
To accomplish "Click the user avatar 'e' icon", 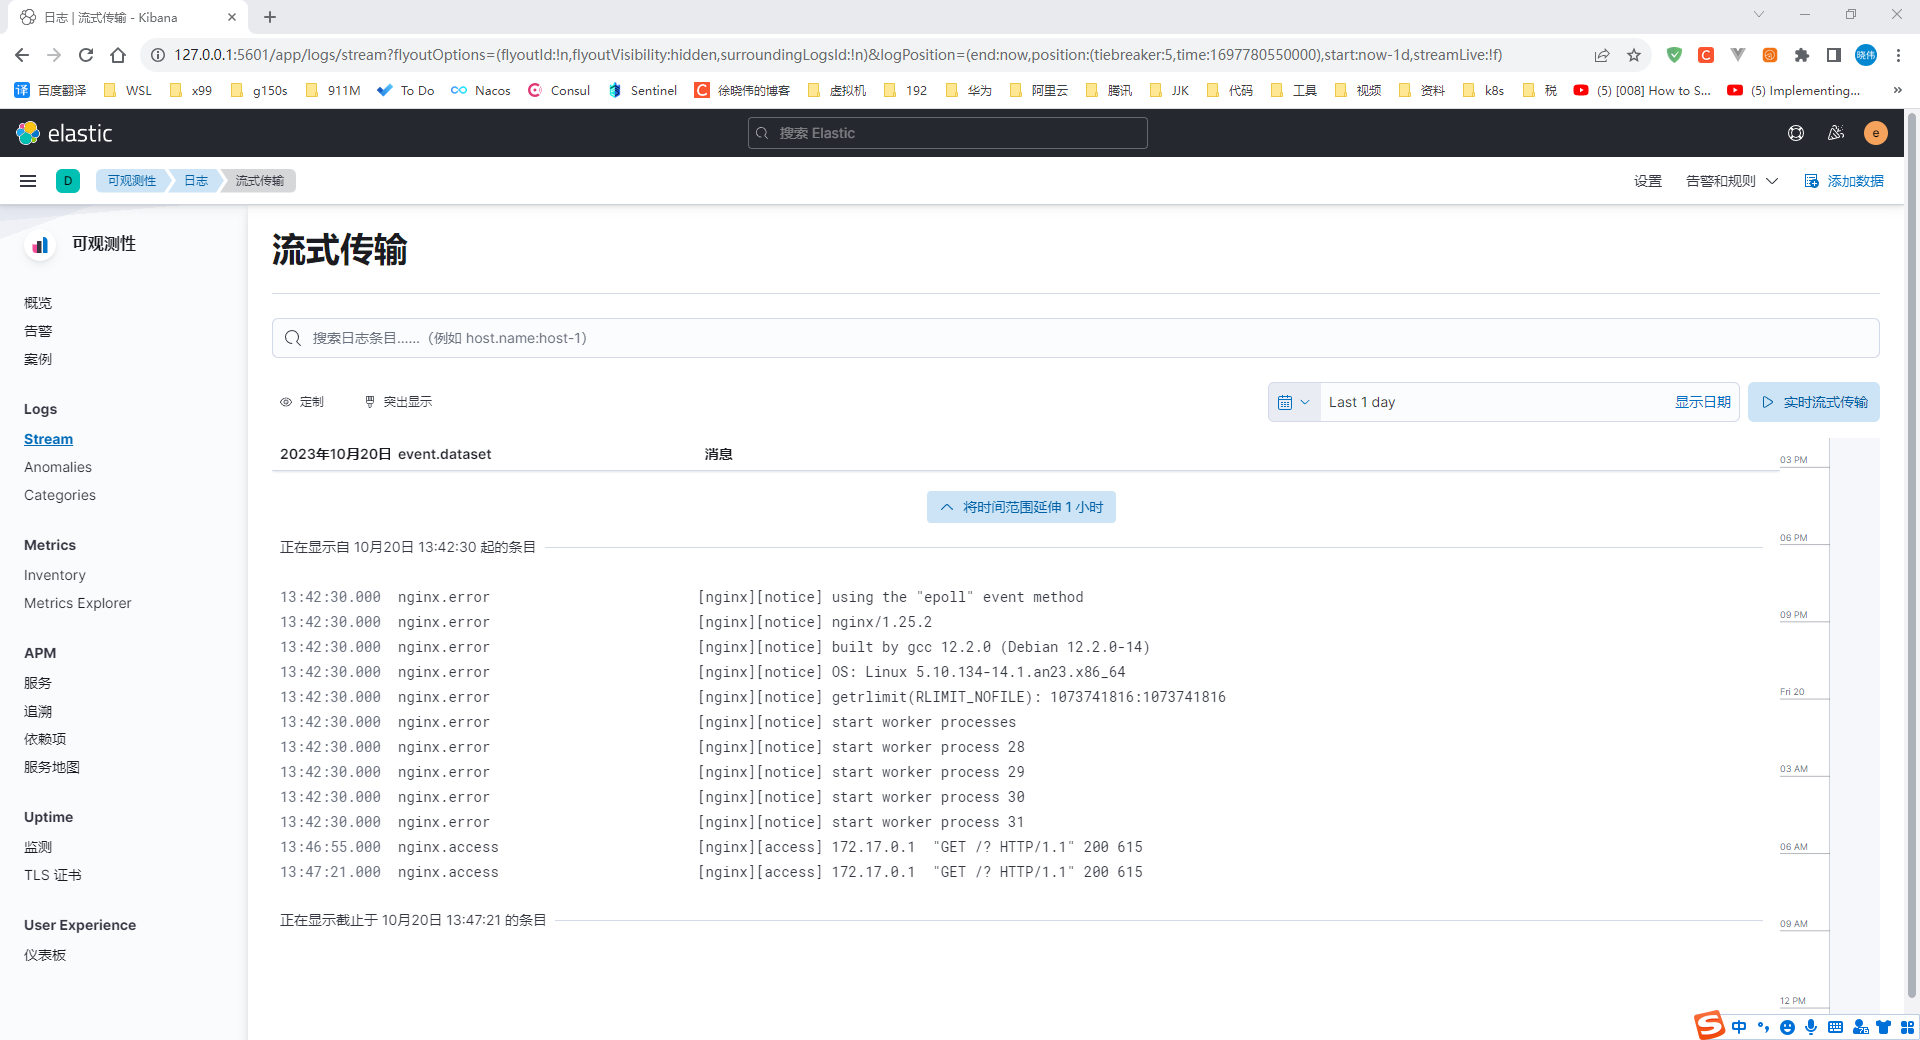I will [x=1875, y=133].
